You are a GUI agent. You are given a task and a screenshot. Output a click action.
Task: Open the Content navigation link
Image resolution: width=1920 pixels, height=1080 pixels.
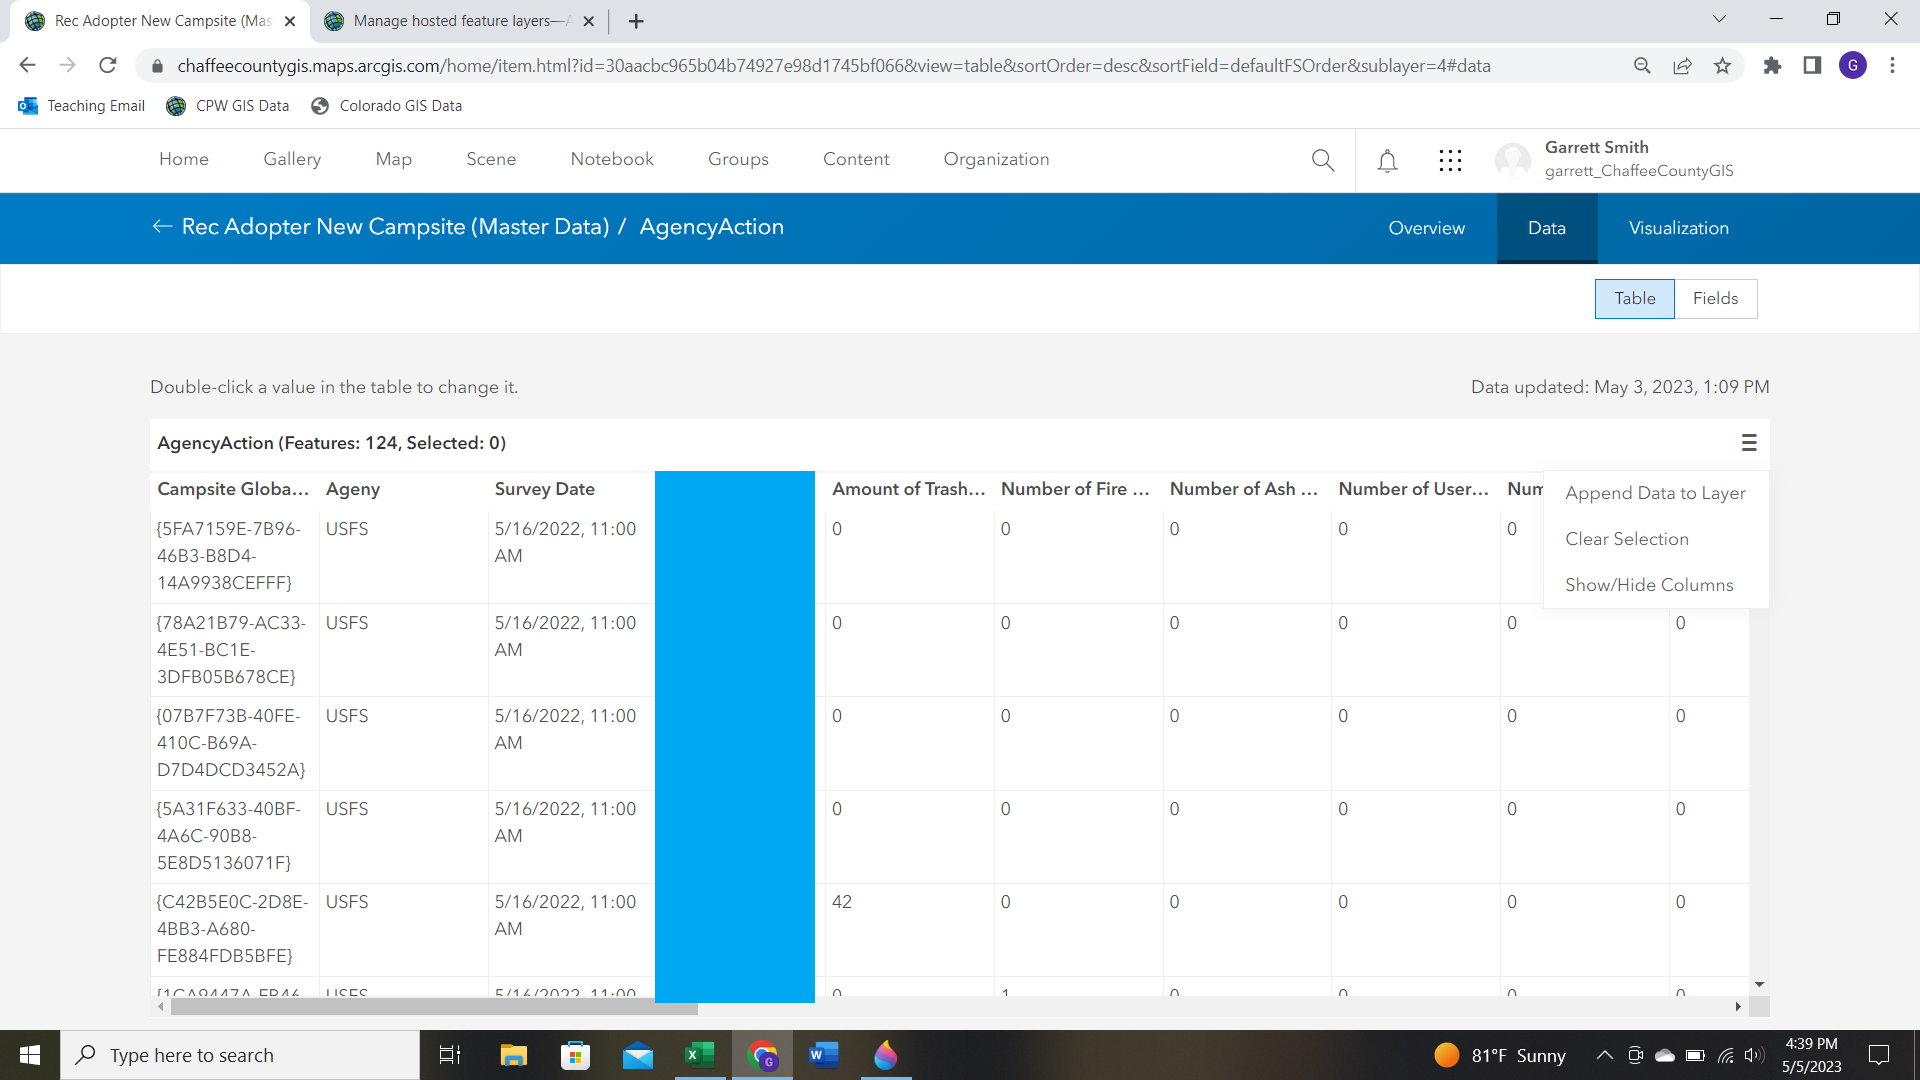pyautogui.click(x=856, y=159)
